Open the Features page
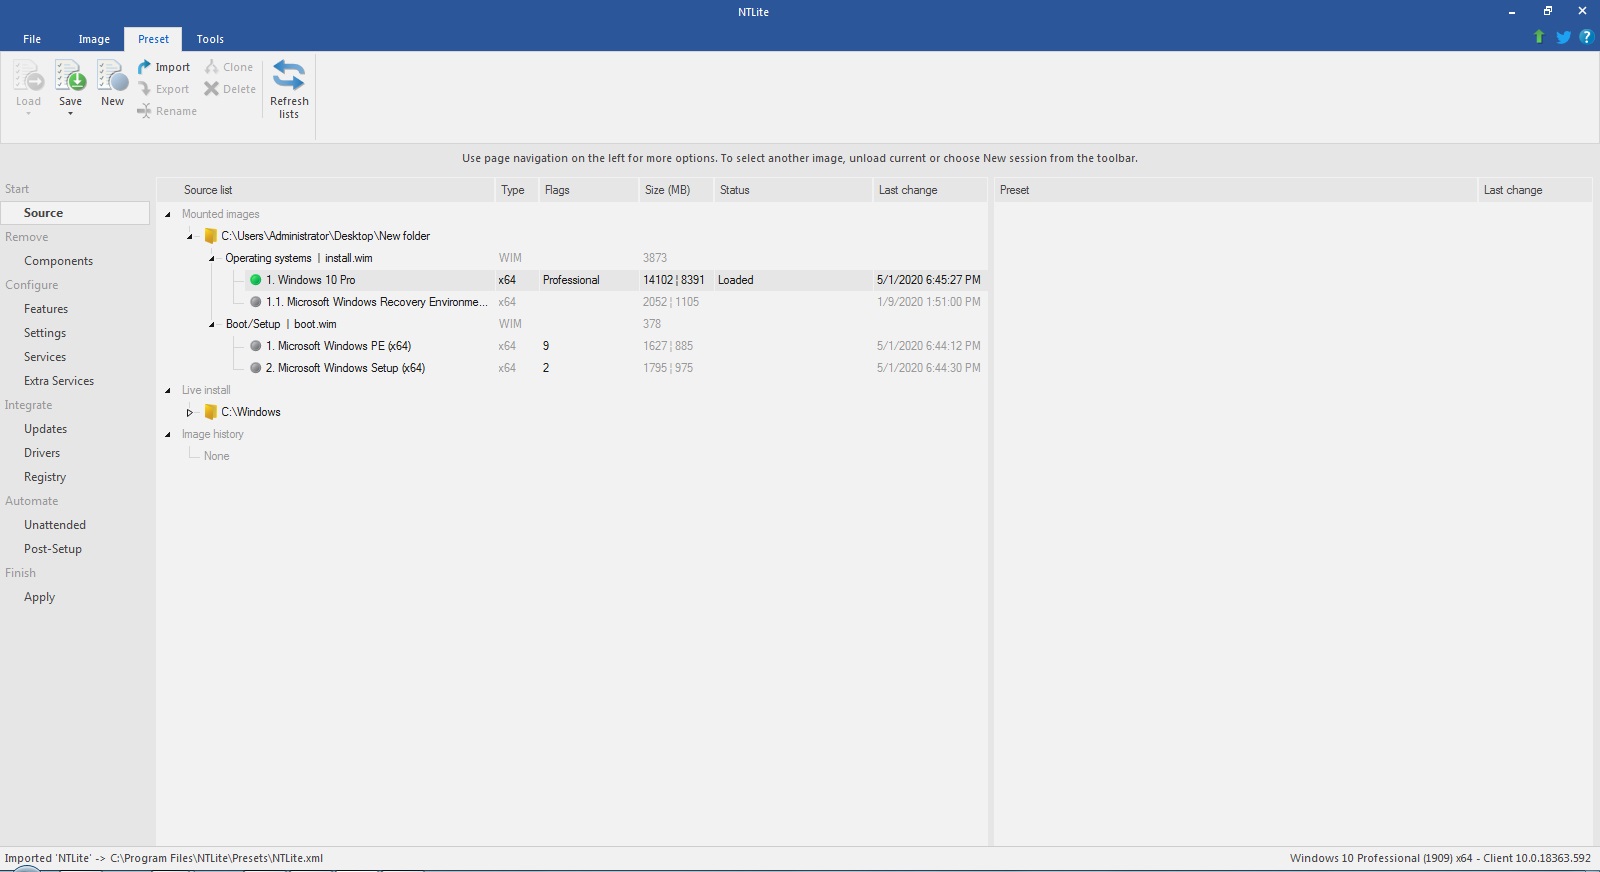Viewport: 1600px width, 872px height. (46, 309)
